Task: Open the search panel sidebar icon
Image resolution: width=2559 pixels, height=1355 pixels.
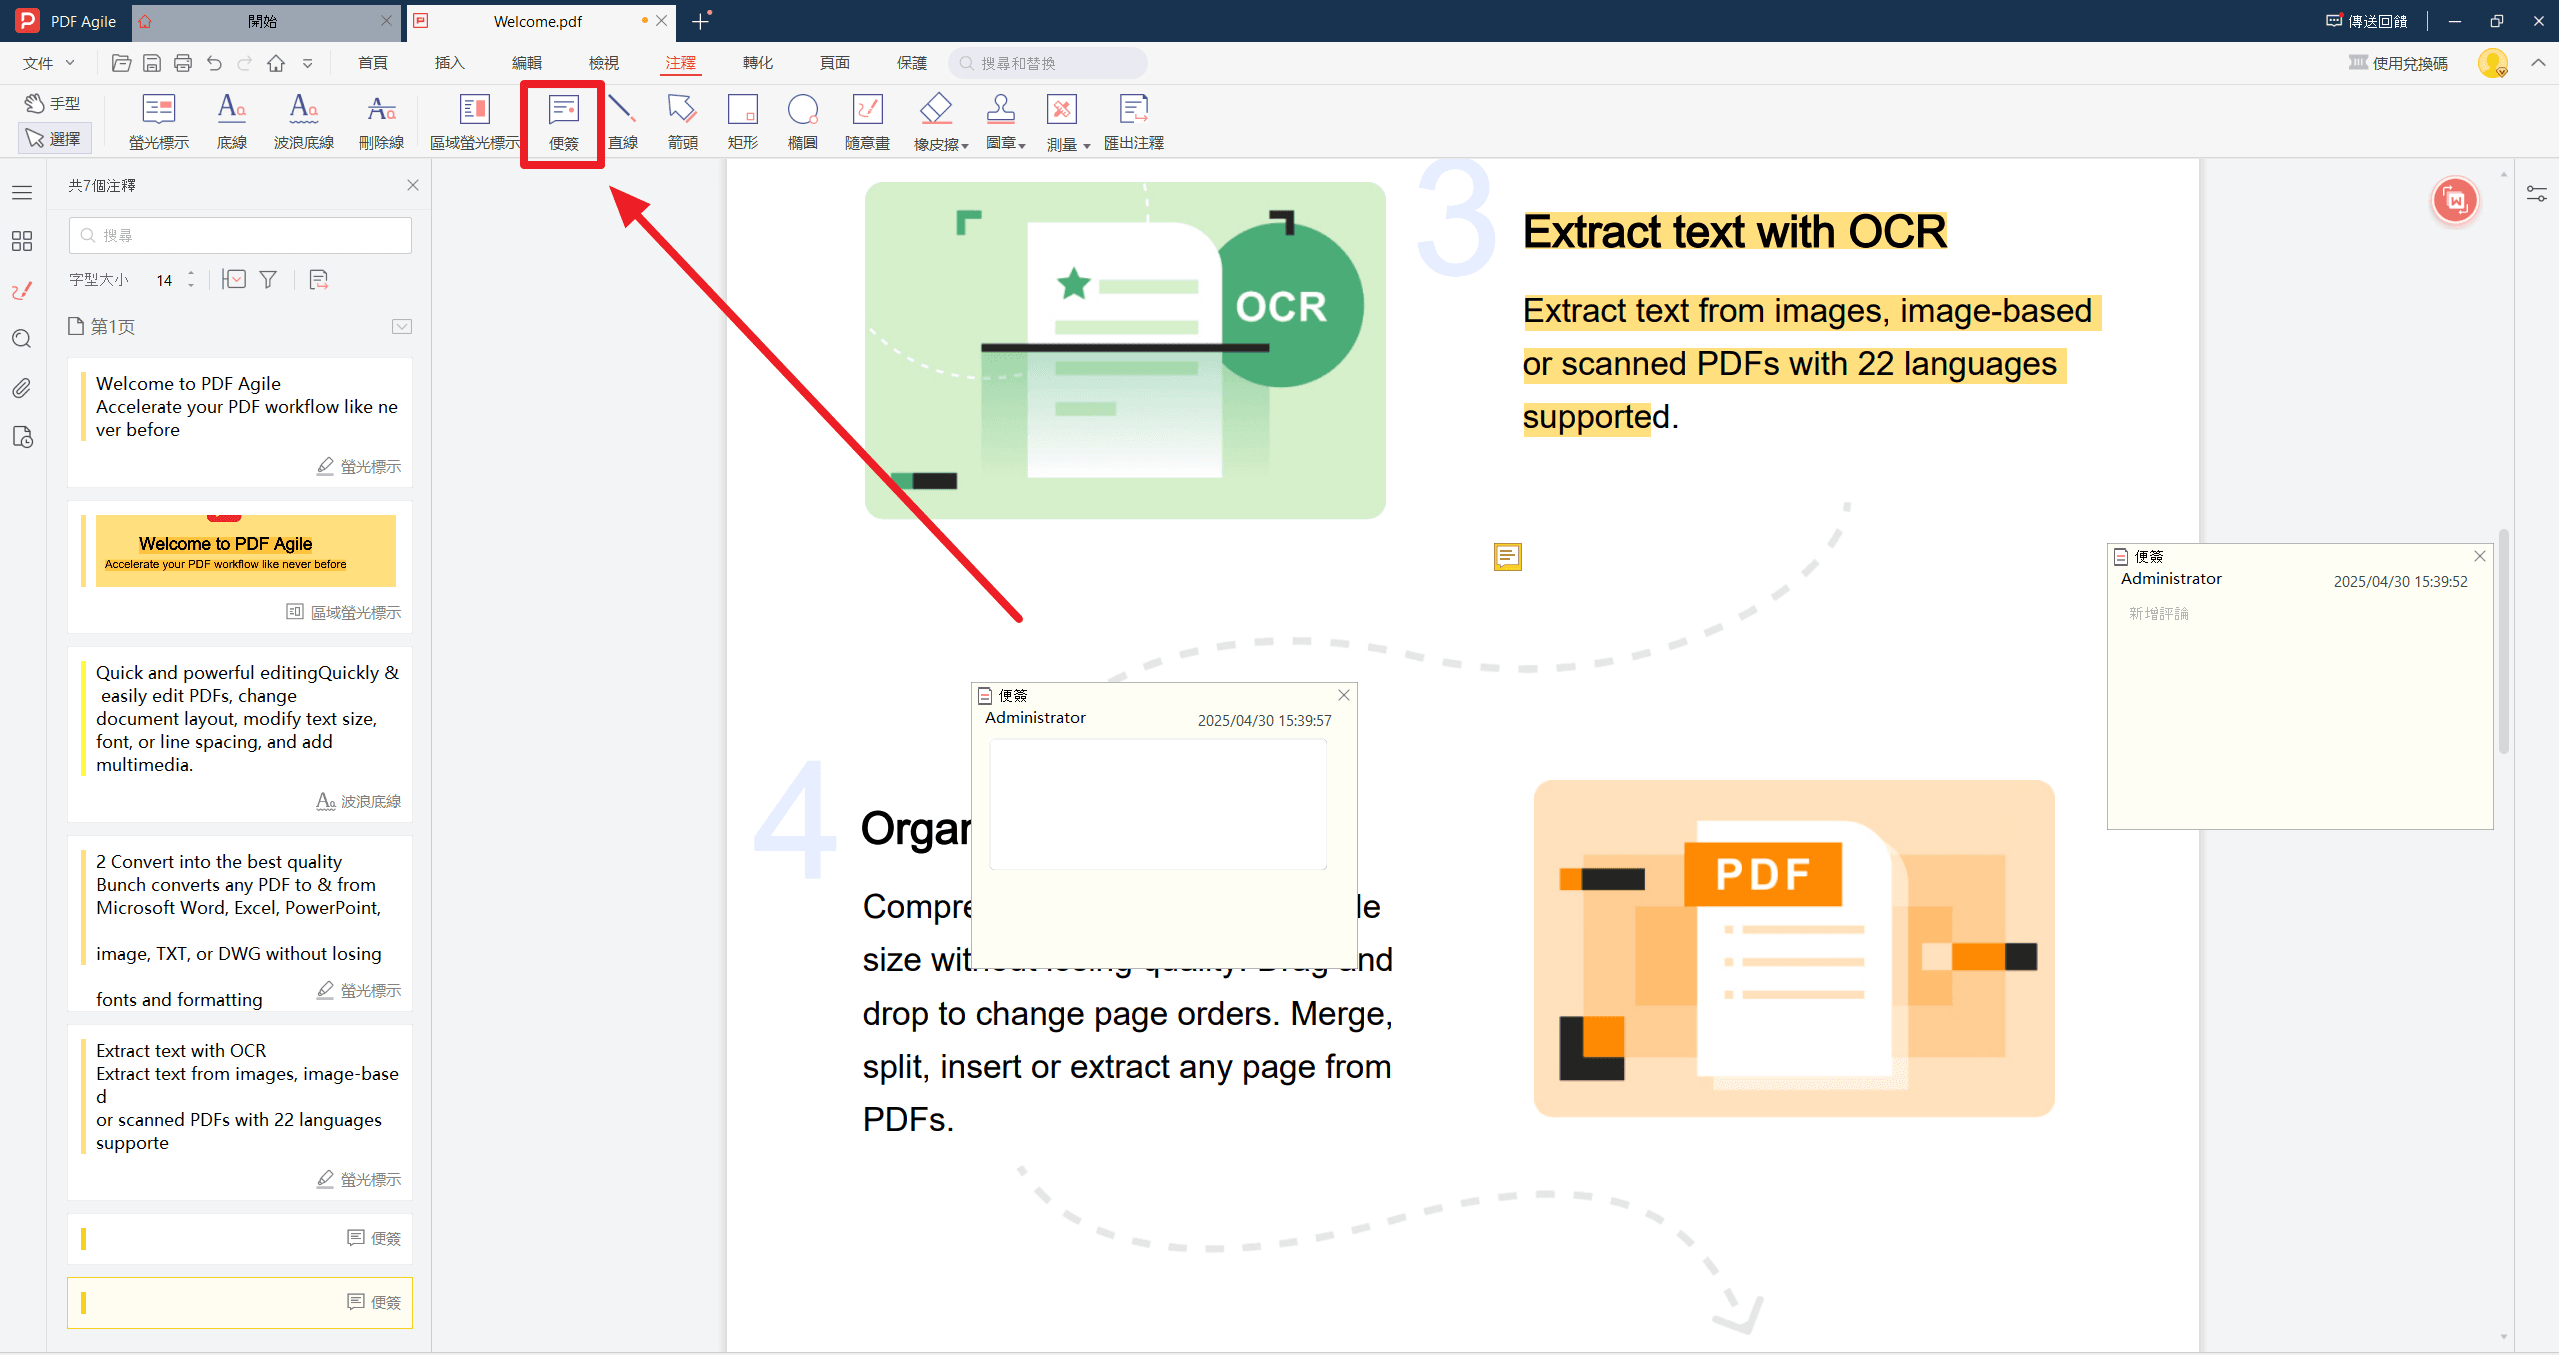Action: [x=22, y=339]
